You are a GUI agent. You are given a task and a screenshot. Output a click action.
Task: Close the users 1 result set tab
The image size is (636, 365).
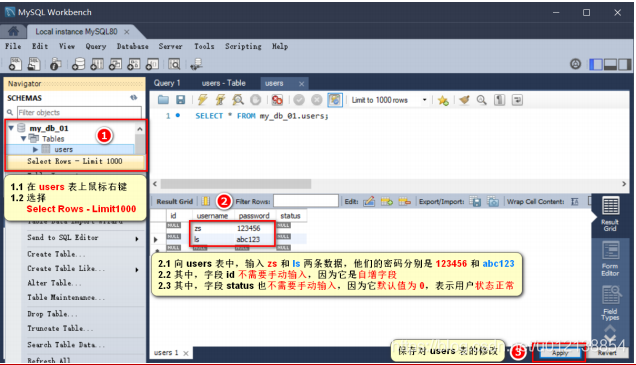[186, 353]
